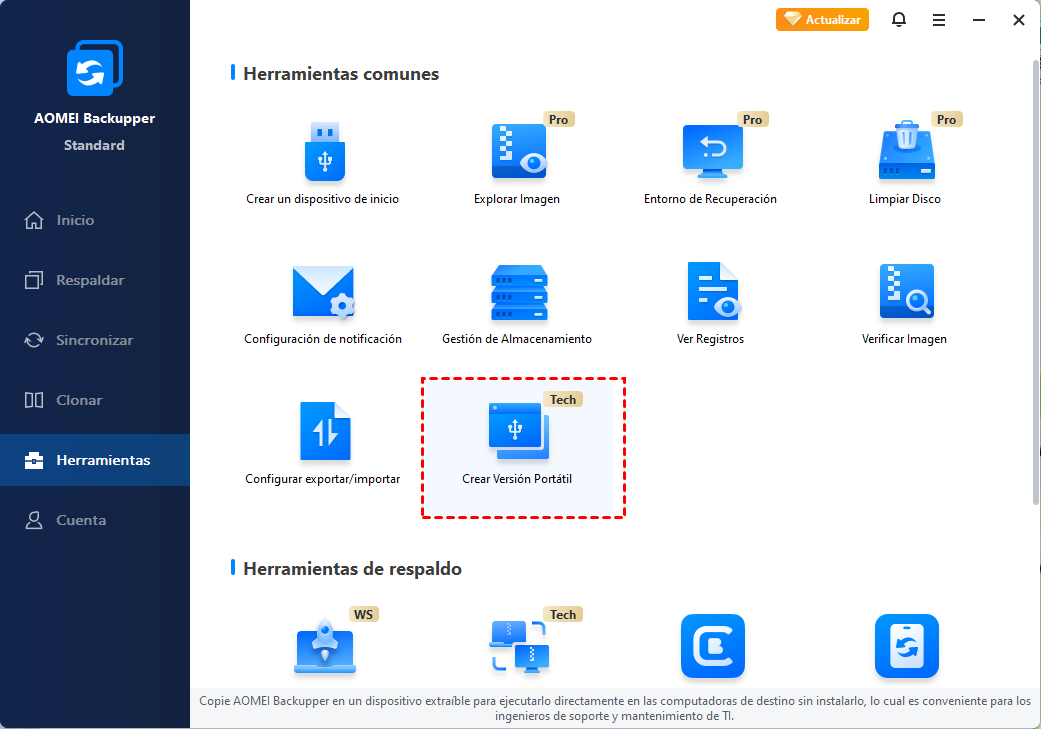
Task: Click the Standard edition label
Action: (94, 145)
